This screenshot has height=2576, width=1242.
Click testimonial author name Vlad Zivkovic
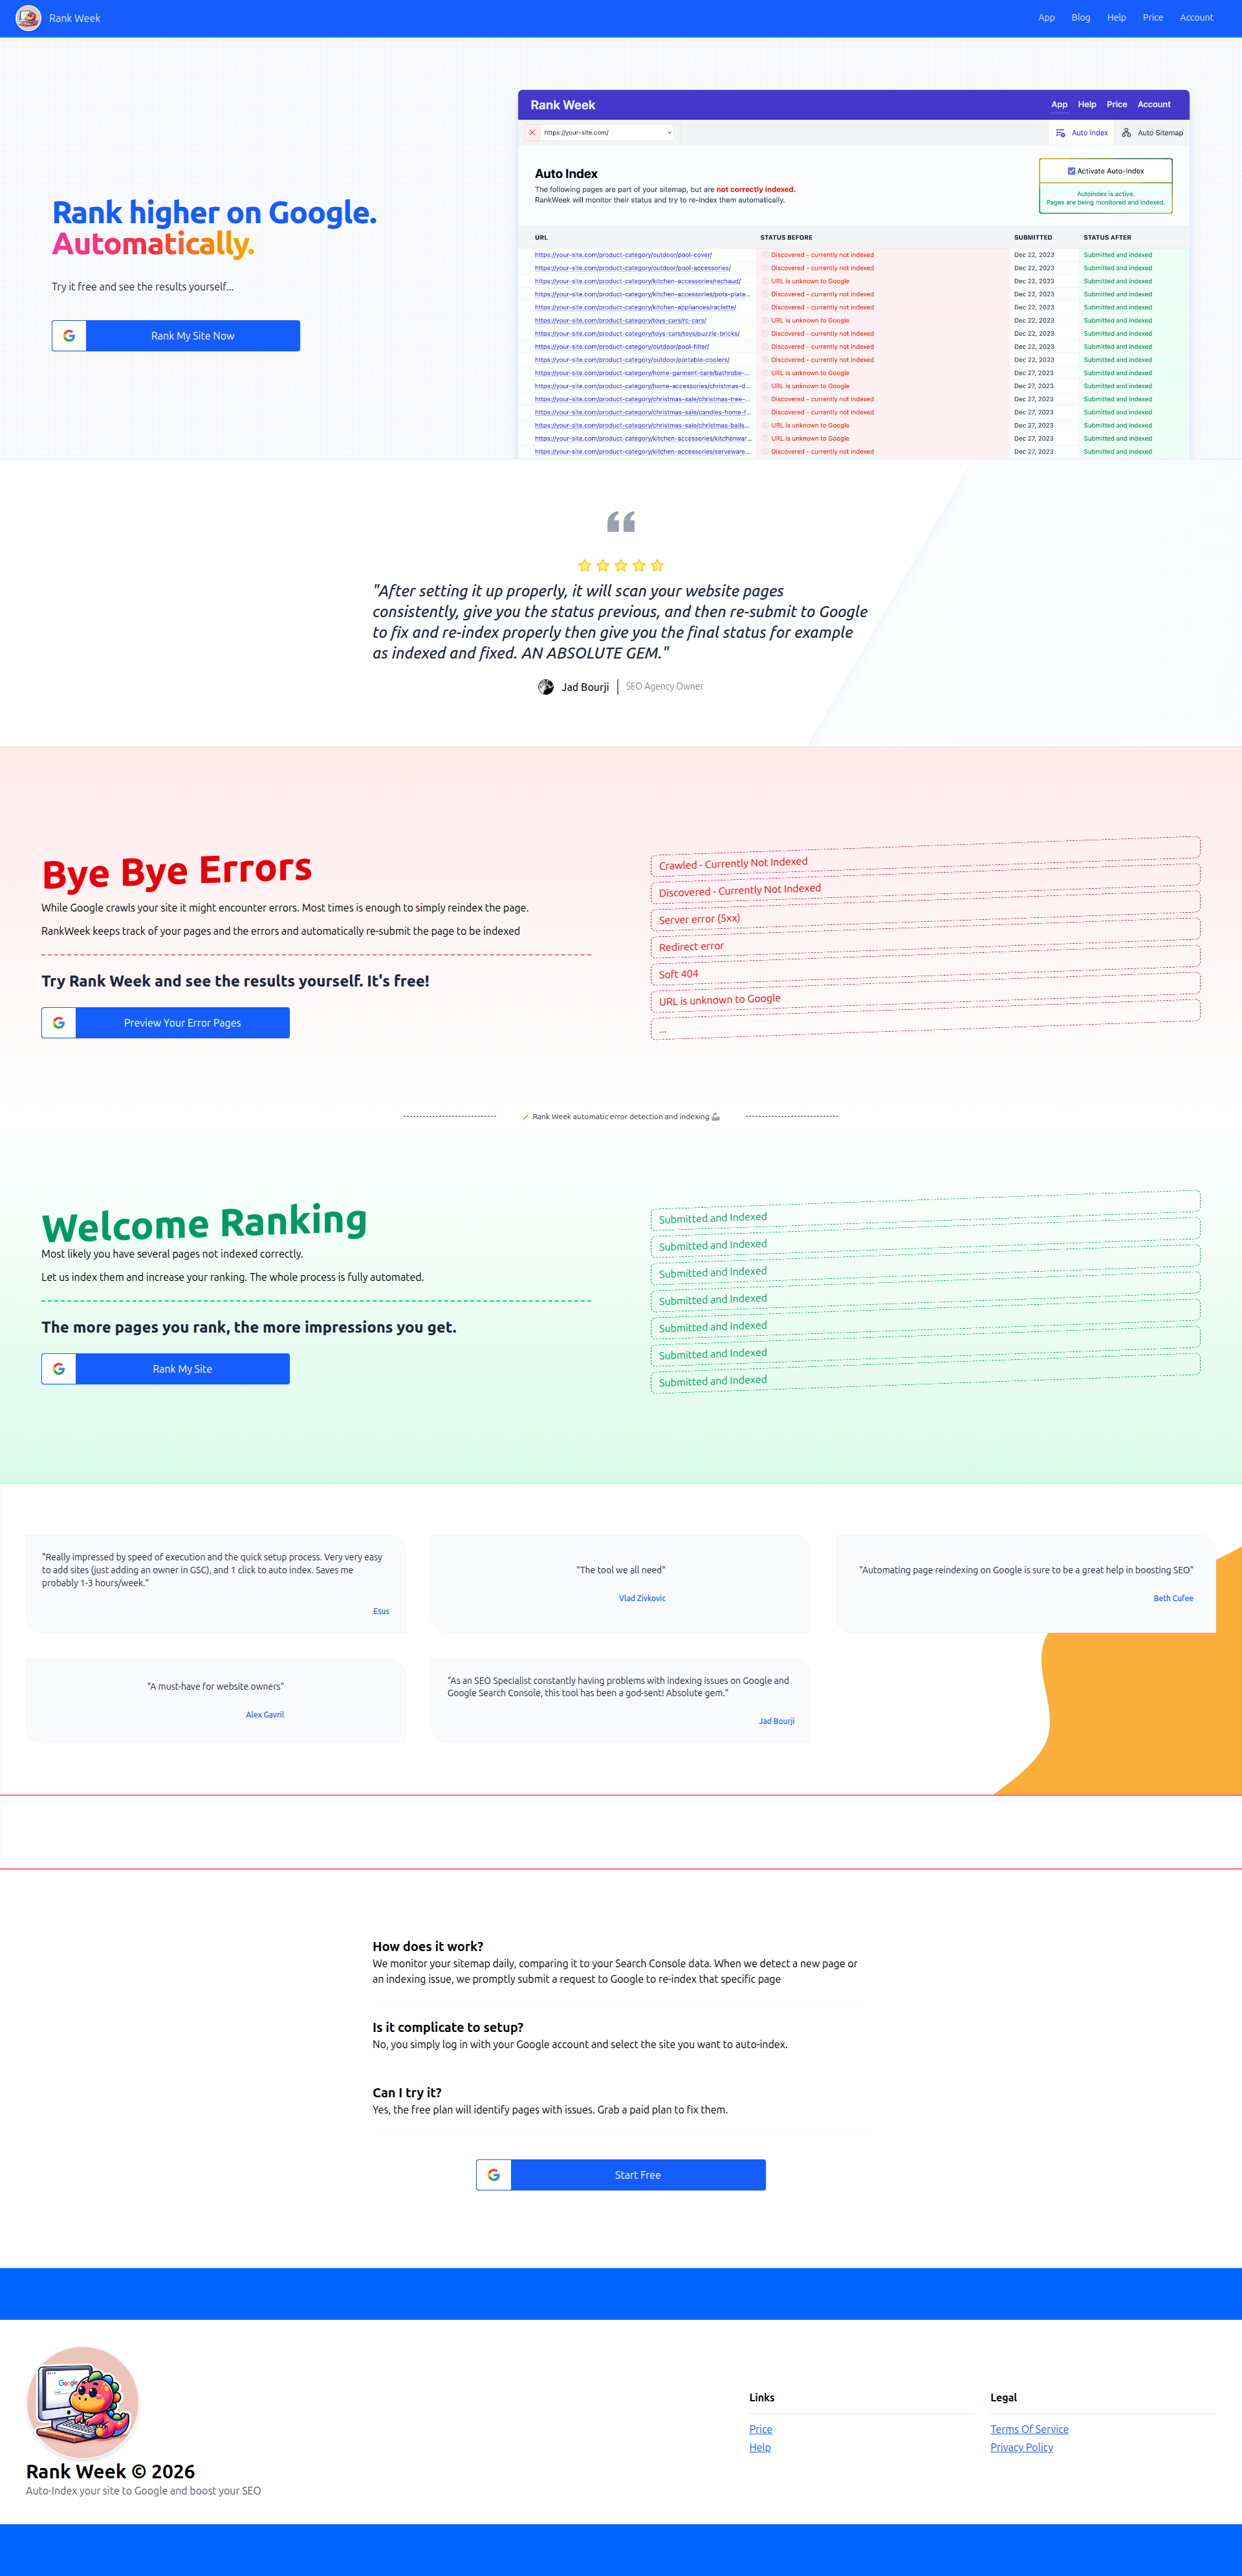tap(642, 1598)
